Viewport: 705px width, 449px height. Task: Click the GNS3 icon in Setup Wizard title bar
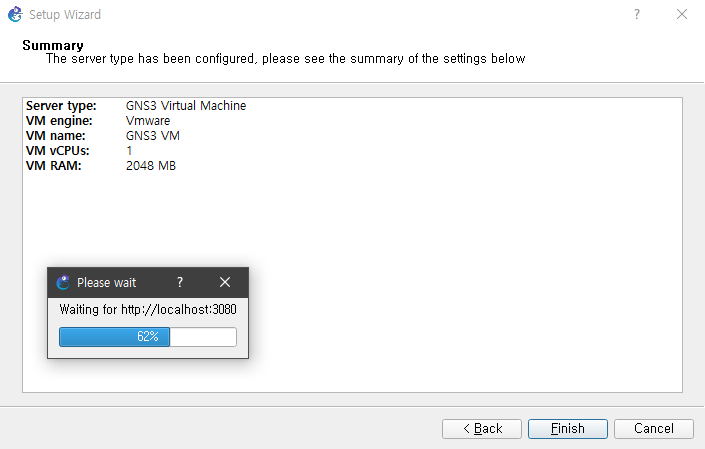coord(15,14)
